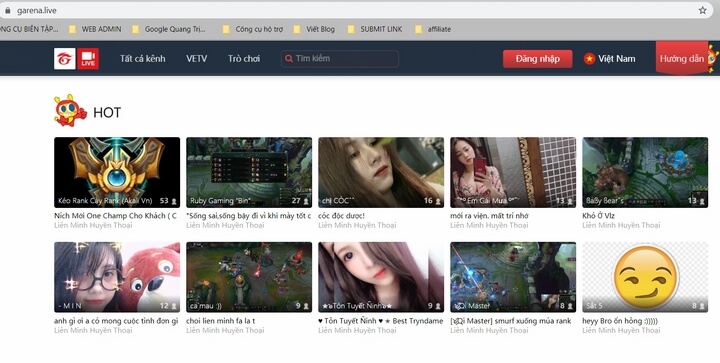The width and height of the screenshot is (720, 363).
Task: Open the affiliate bookmark folder
Action: pyautogui.click(x=433, y=29)
